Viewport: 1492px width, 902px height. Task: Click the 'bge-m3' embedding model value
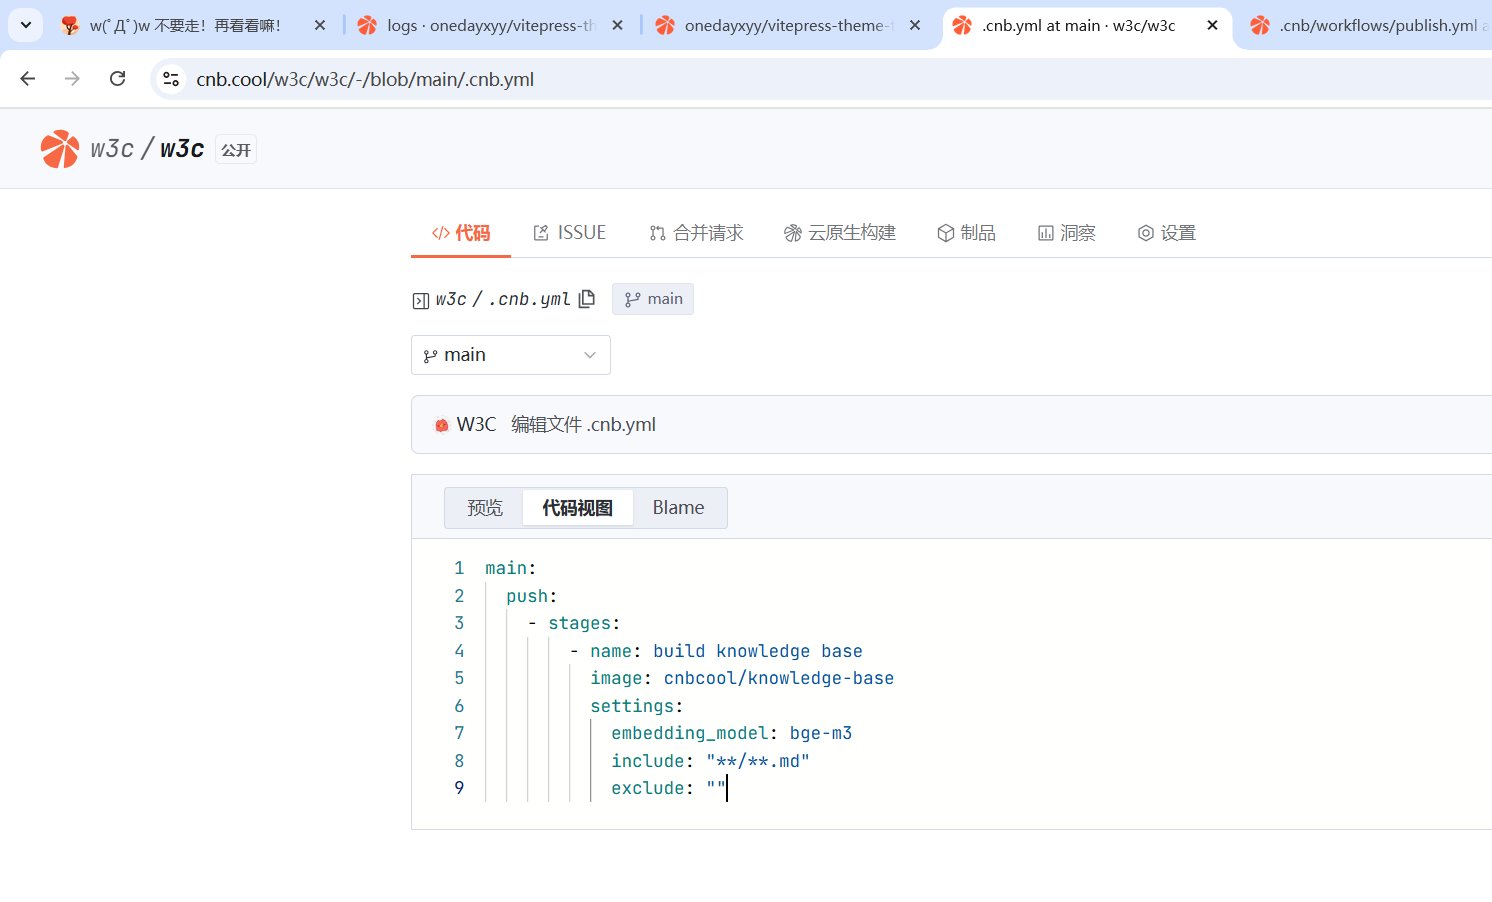point(821,733)
